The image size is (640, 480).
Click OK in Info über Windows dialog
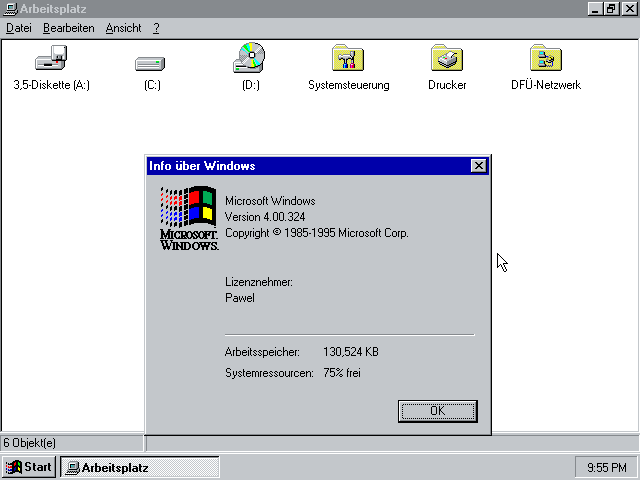[438, 411]
